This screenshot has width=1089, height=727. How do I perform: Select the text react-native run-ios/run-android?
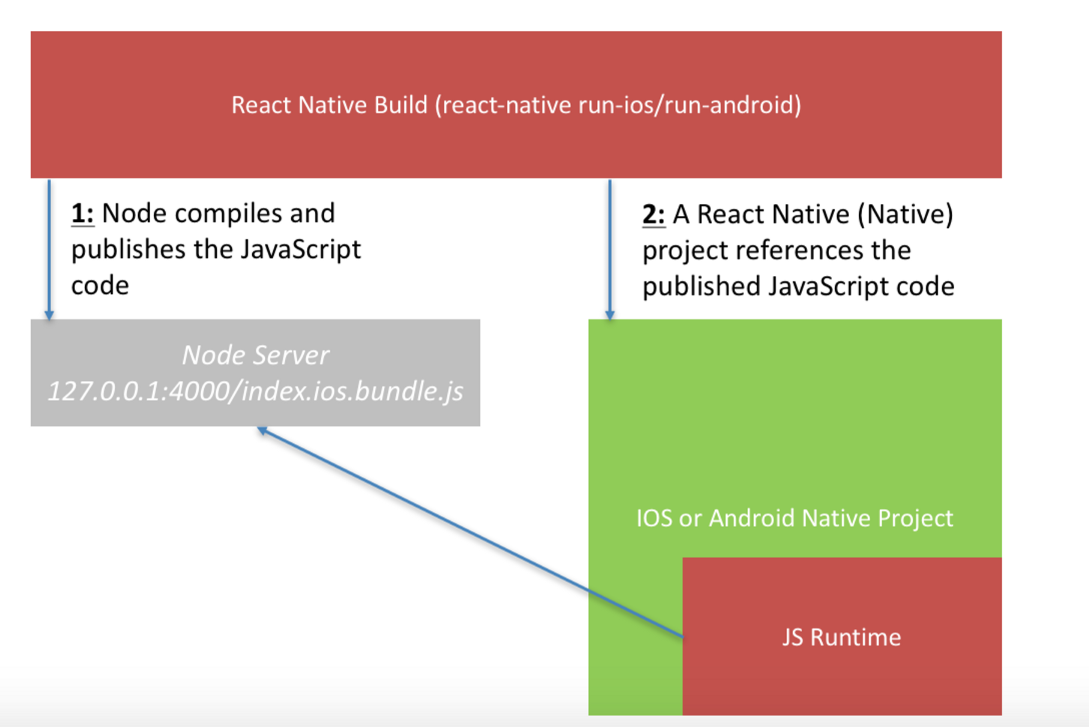[x=620, y=105]
